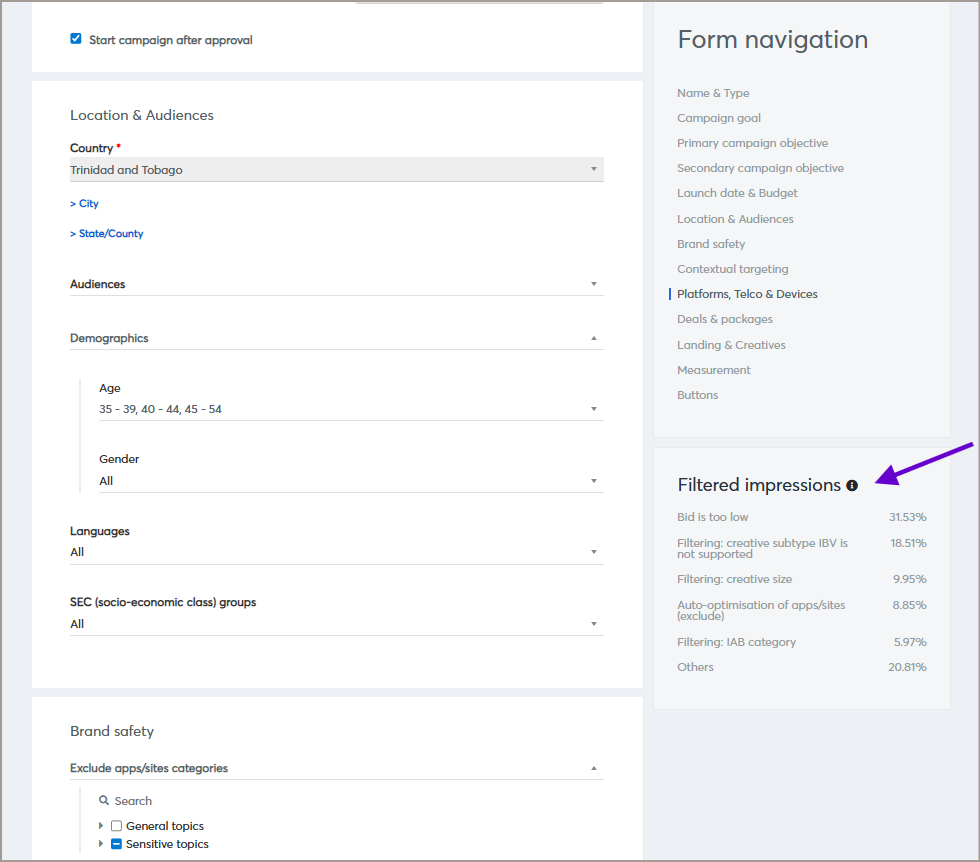Expand the City link
Screen dimensions: 980x862
[x=85, y=204]
